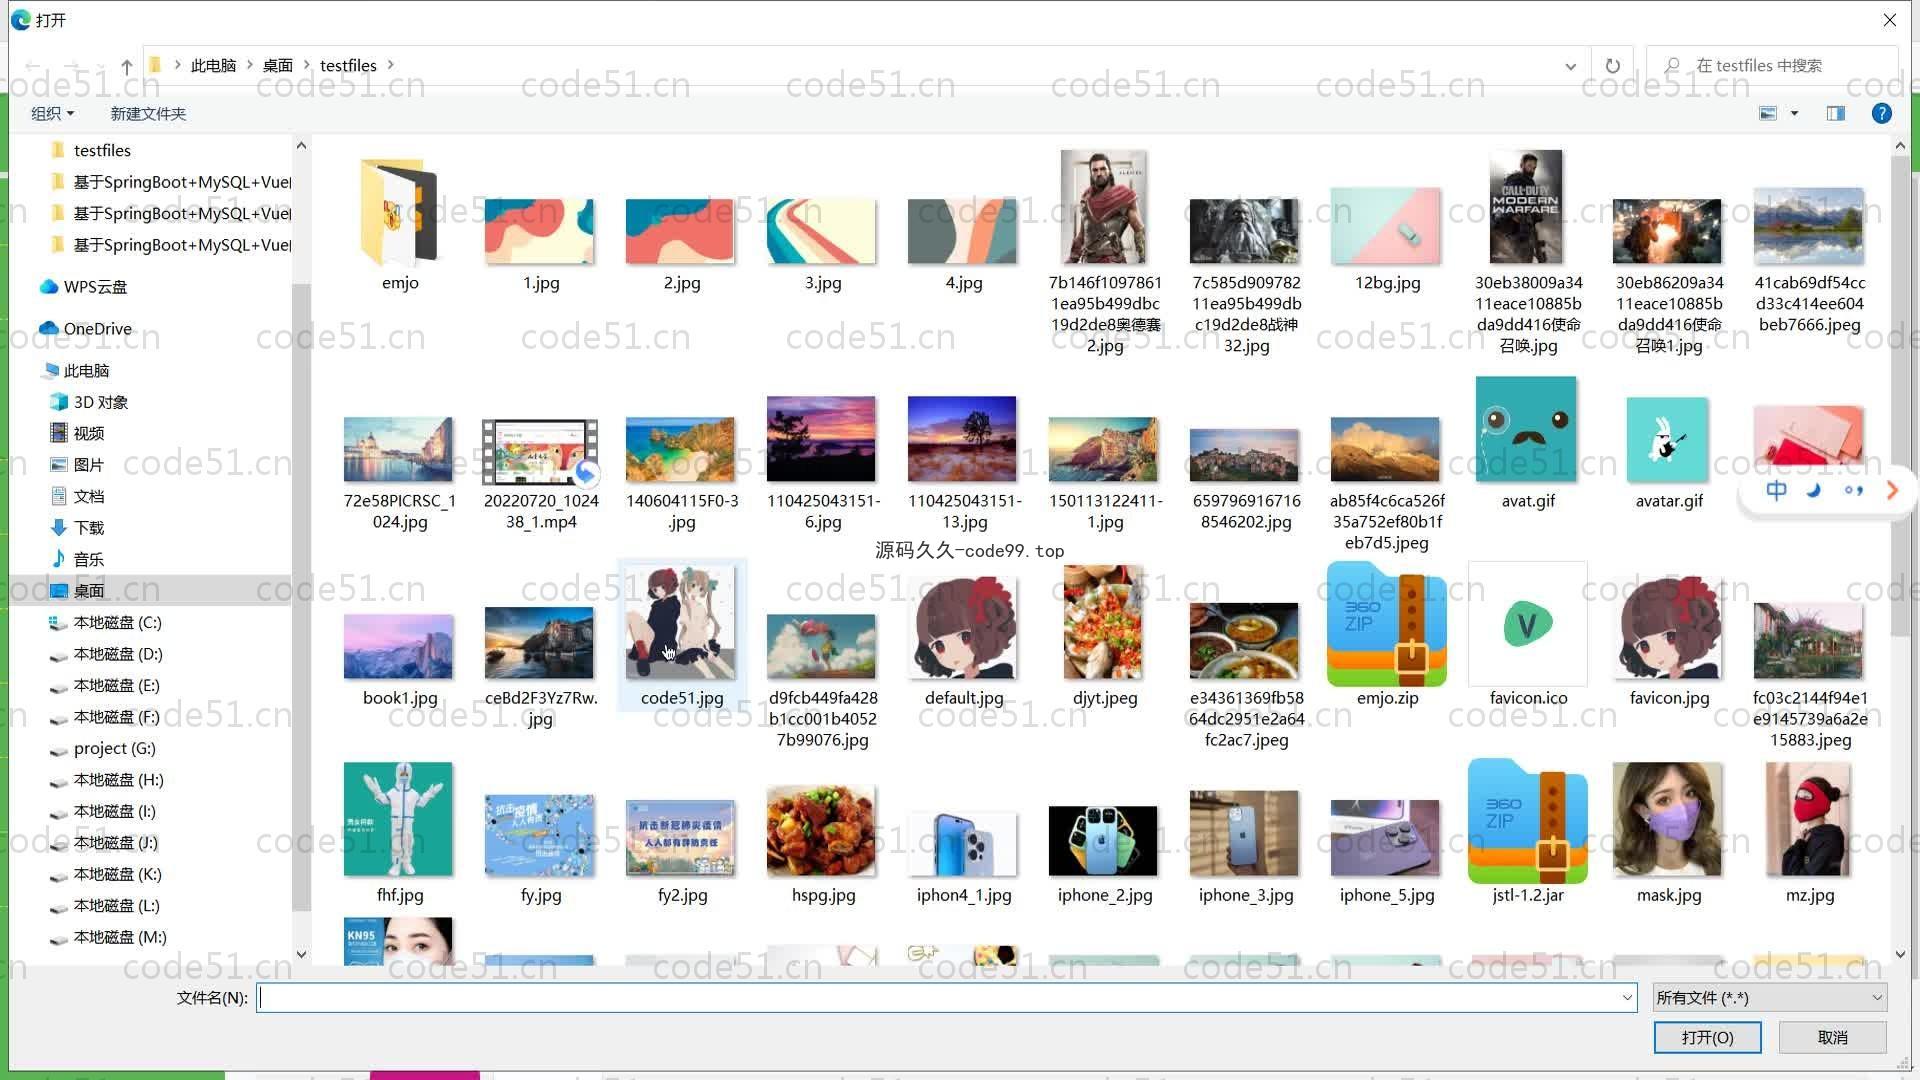Open the emjo folder icon
Screen dimensions: 1920x1080
click(x=399, y=212)
